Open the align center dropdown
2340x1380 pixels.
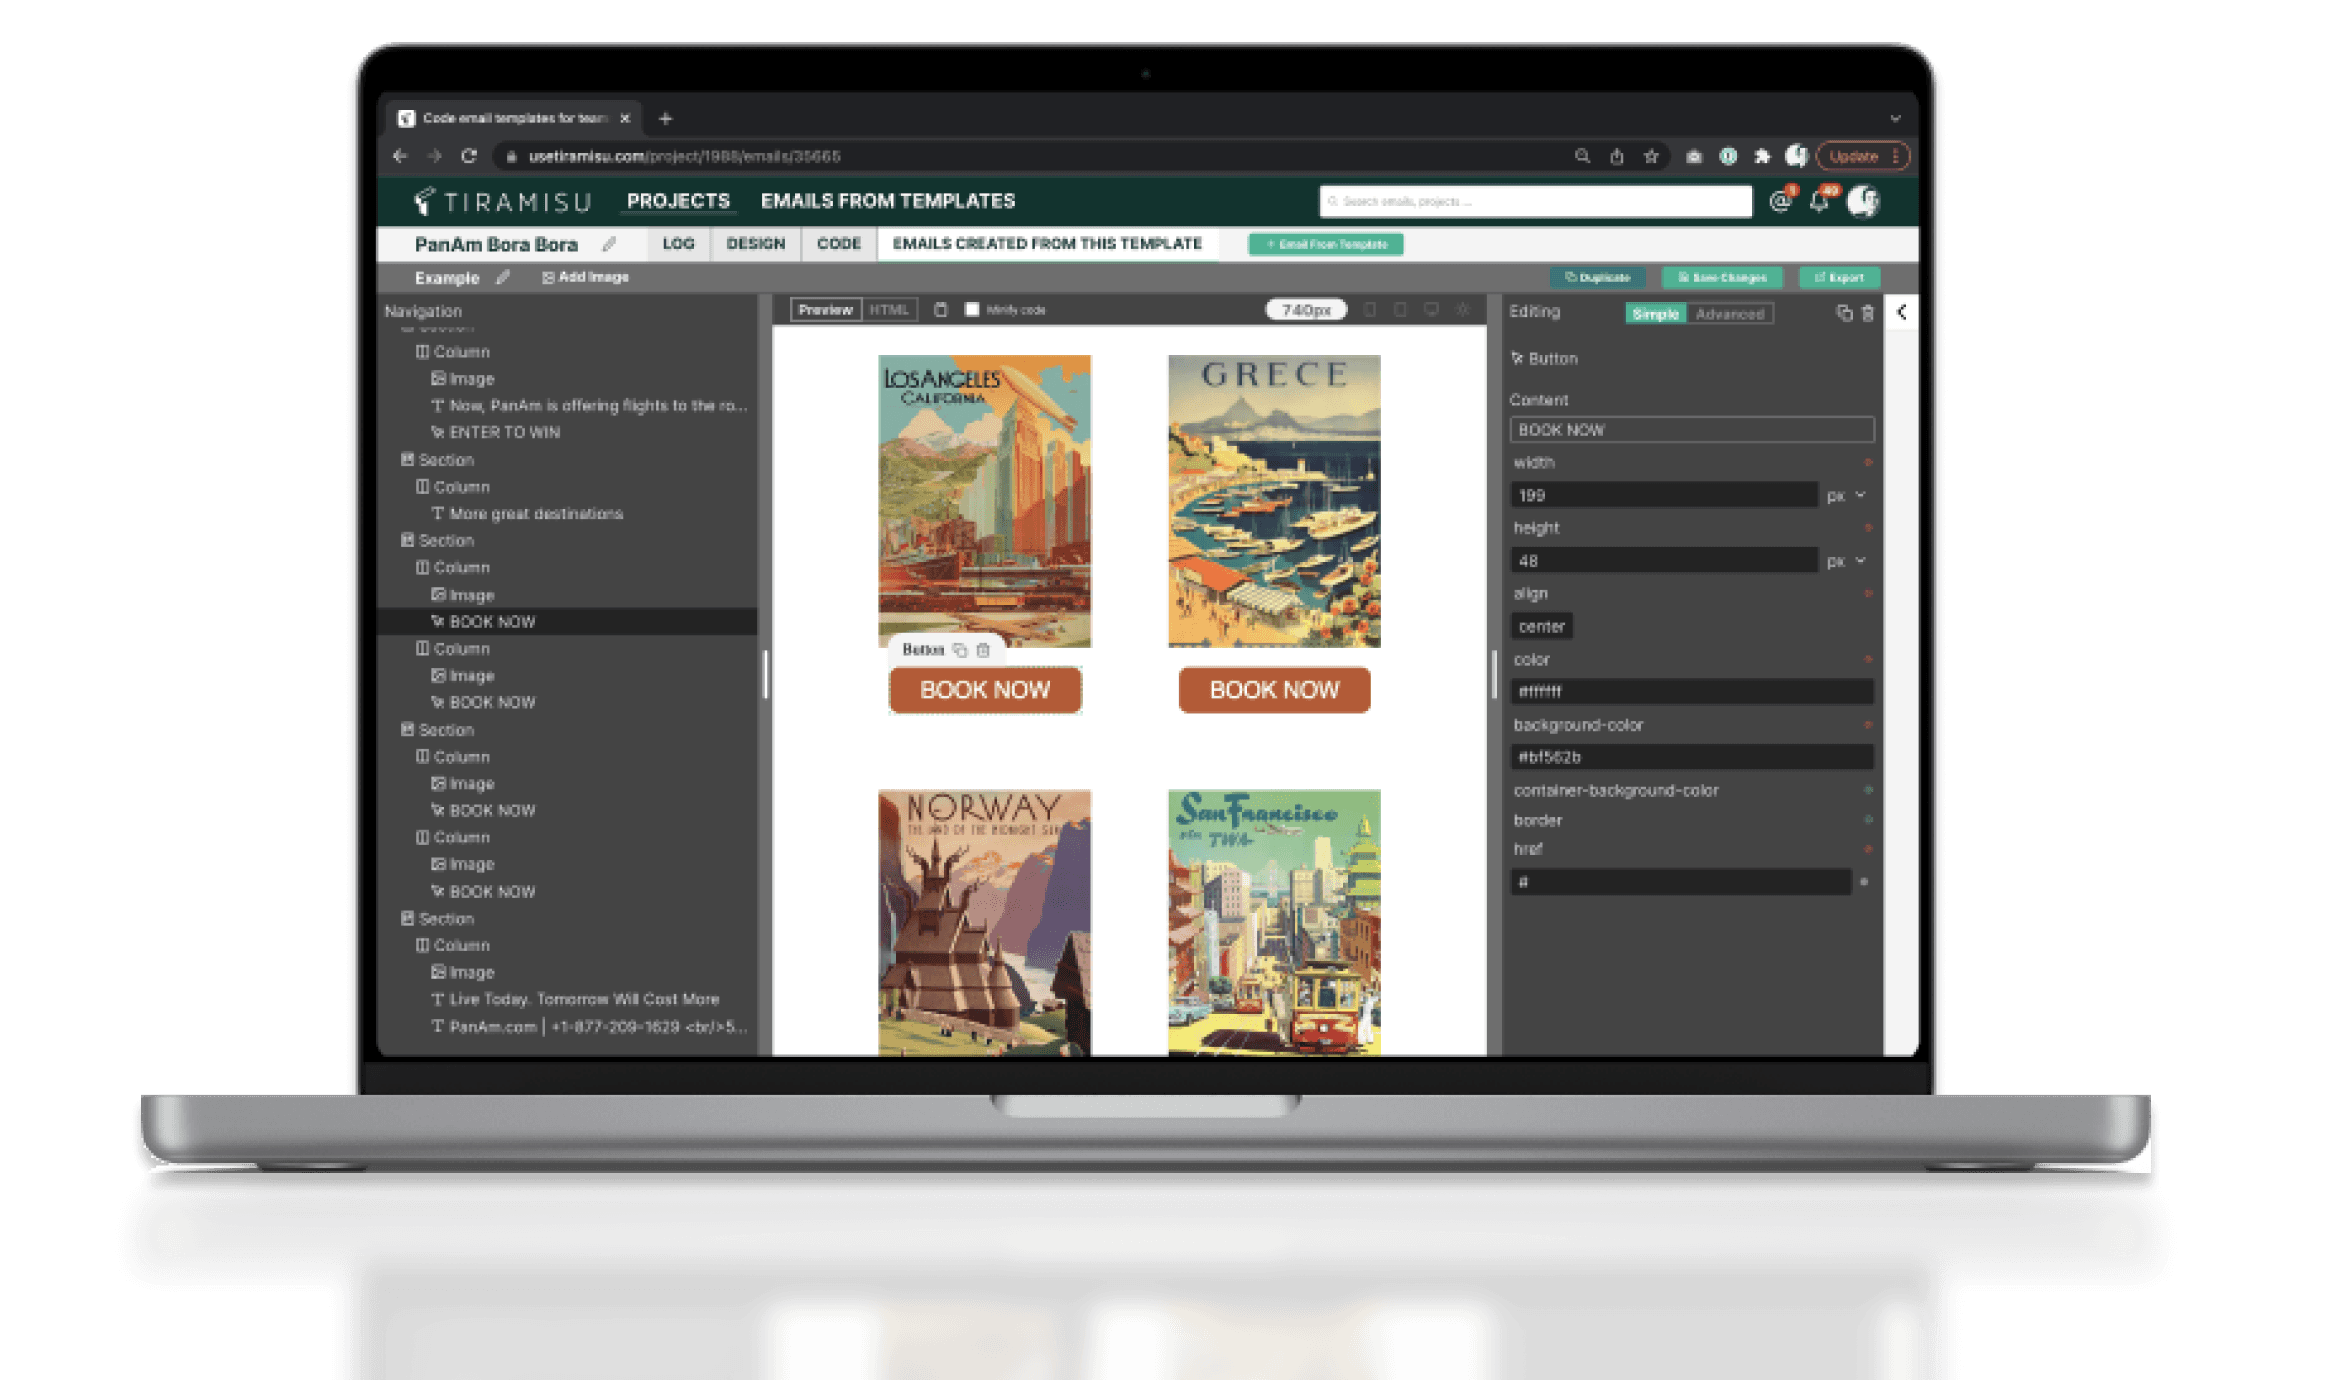coord(1541,627)
